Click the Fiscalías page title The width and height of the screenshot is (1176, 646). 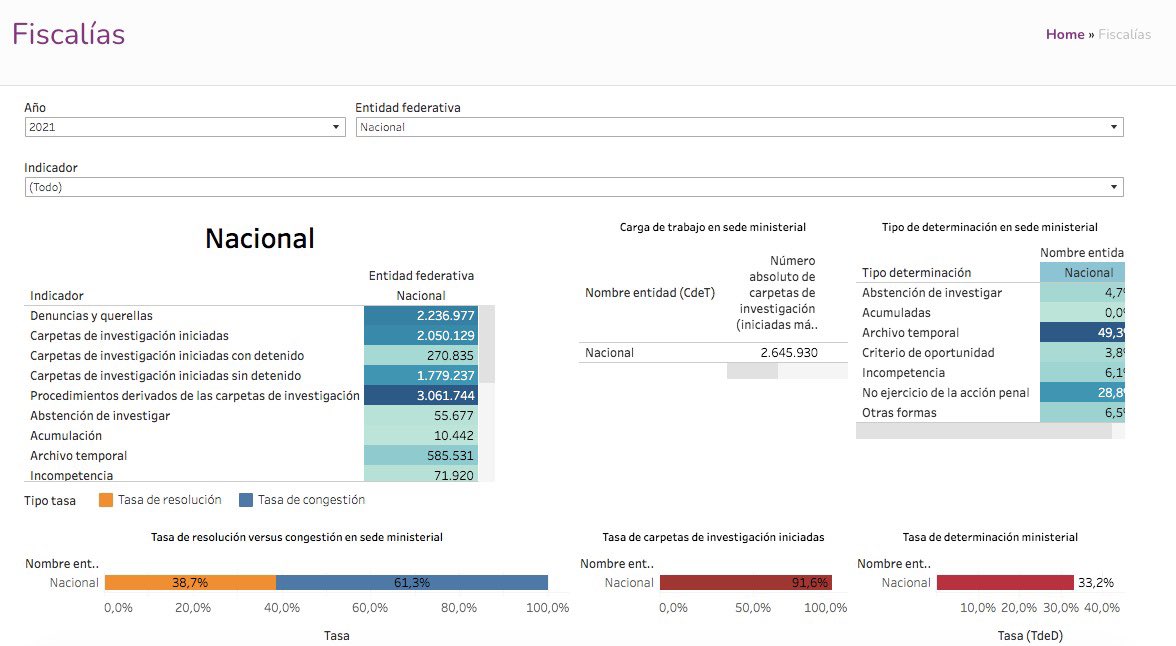tap(69, 34)
